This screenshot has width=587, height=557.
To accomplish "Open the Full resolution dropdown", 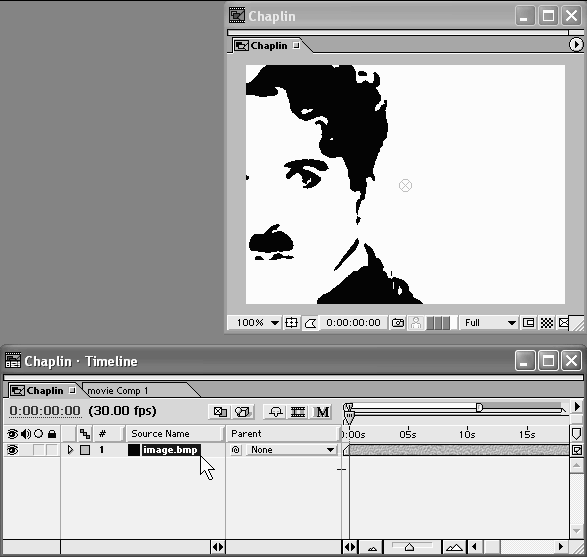I will coord(490,323).
